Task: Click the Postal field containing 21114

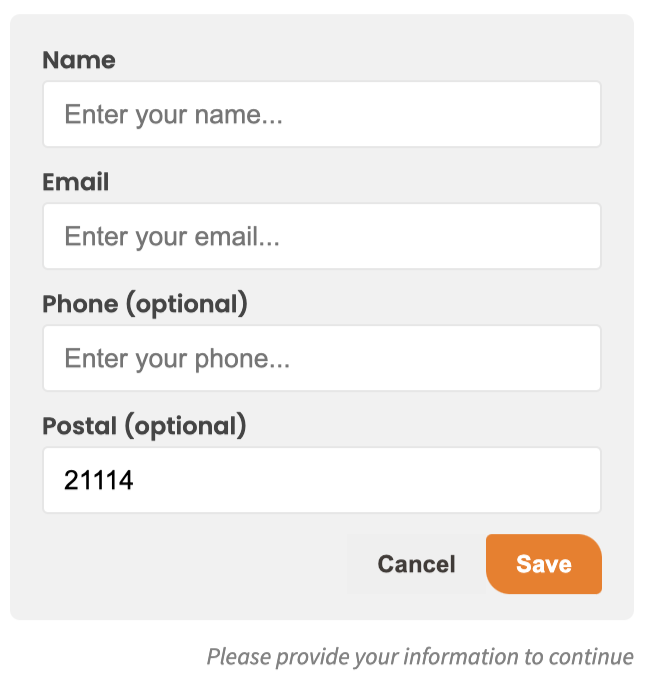Action: point(321,481)
